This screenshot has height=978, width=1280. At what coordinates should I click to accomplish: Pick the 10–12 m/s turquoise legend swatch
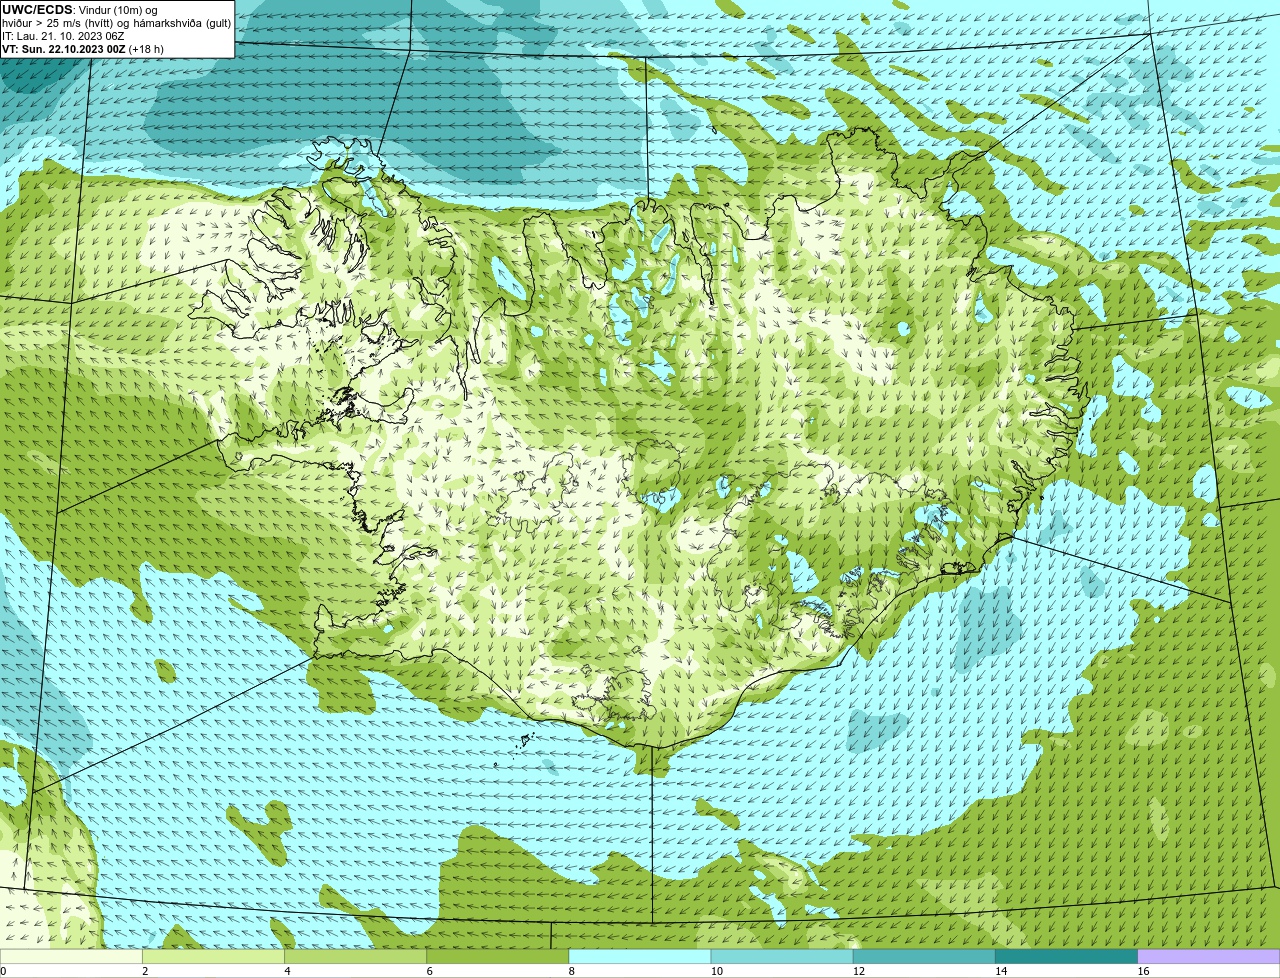pyautogui.click(x=782, y=956)
